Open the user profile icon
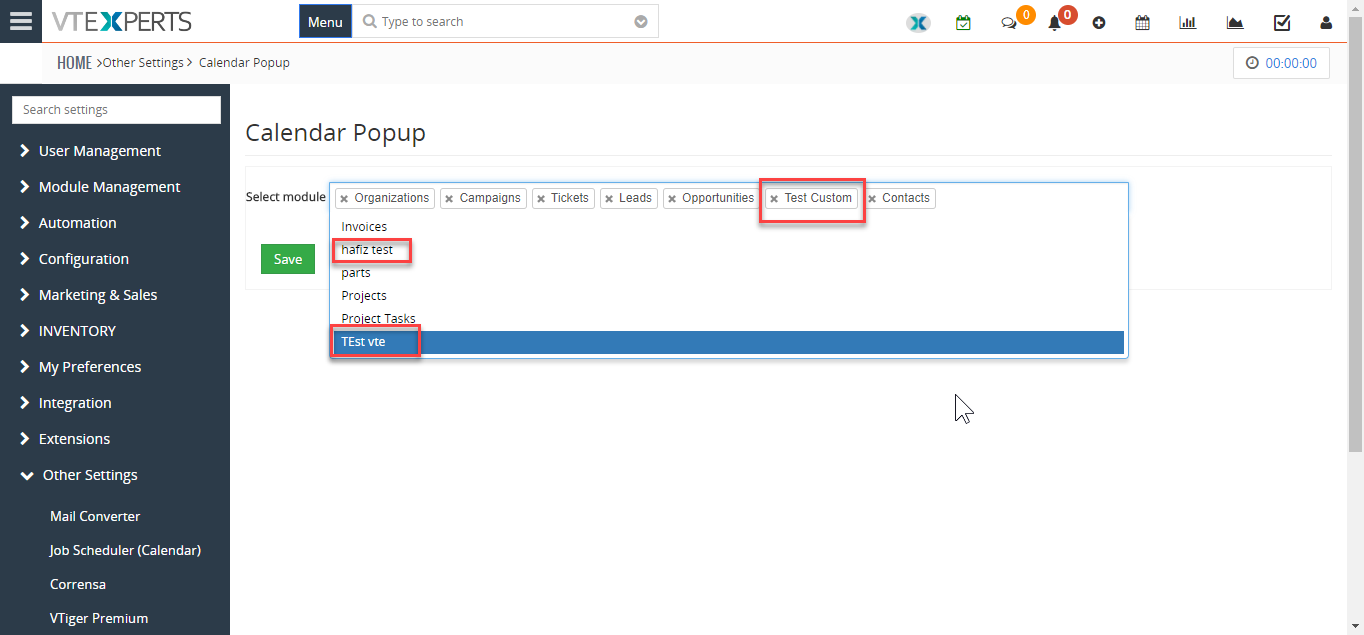This screenshot has width=1364, height=635. click(1326, 22)
